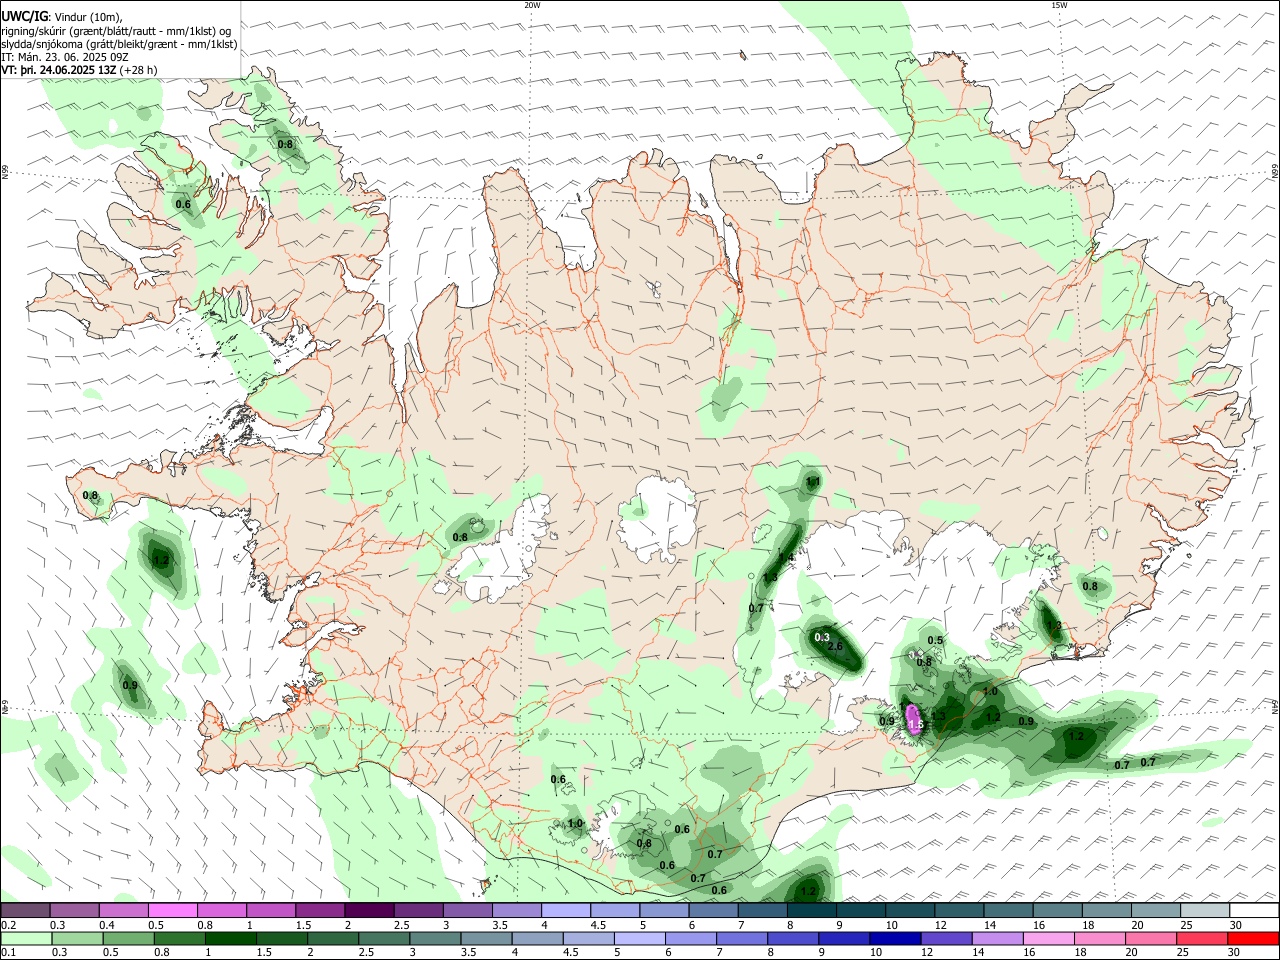Screen dimensions: 1280x960
Task: Select the white upper legend swatch at 30
Action: [x=1254, y=910]
